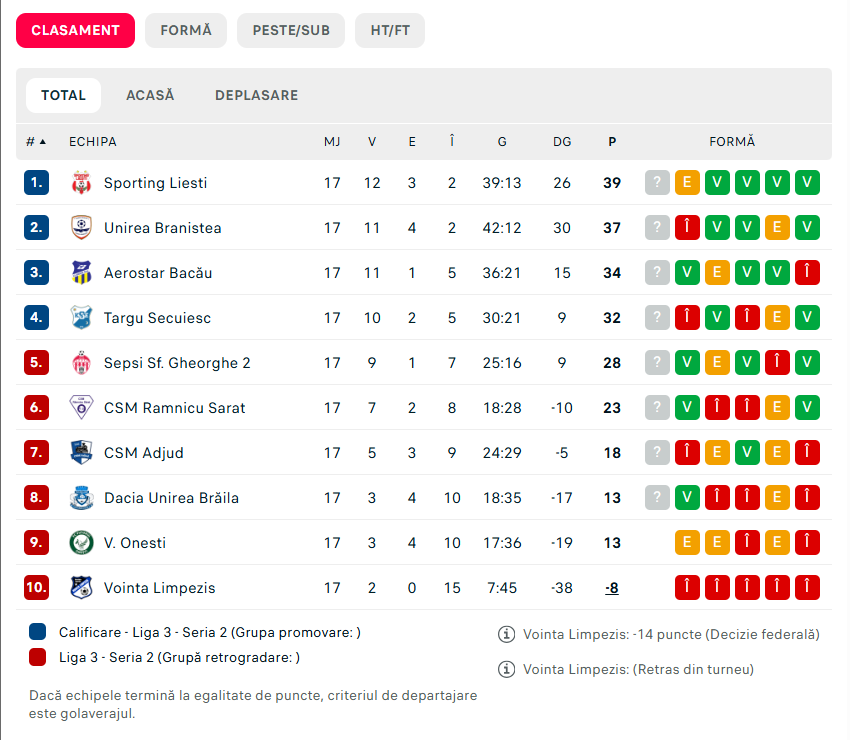Select Sepsi Sf. Gheorghe 2 logo
Image resolution: width=850 pixels, height=740 pixels.
(x=81, y=363)
